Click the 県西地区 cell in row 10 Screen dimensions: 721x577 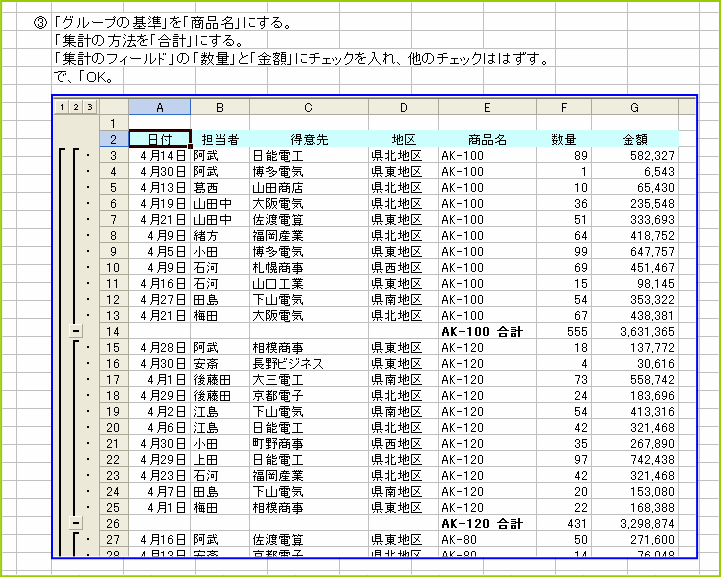(x=403, y=267)
